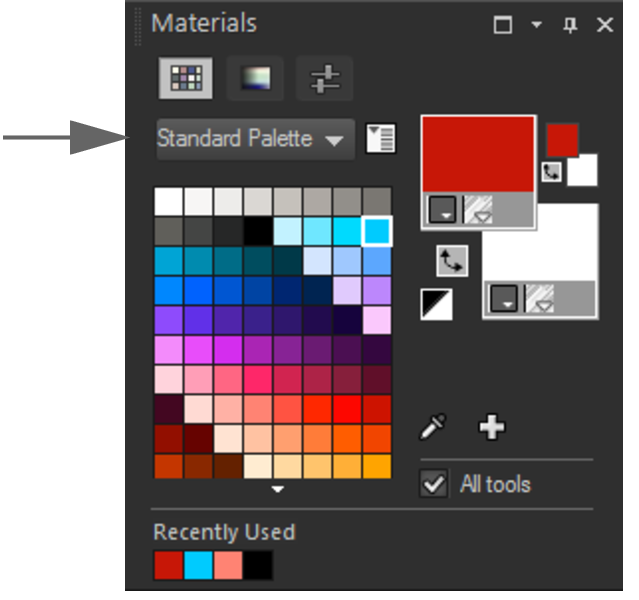Viewport: 639px width, 600px height.
Task: Select the eyedropper sample color tool
Action: coord(433,427)
